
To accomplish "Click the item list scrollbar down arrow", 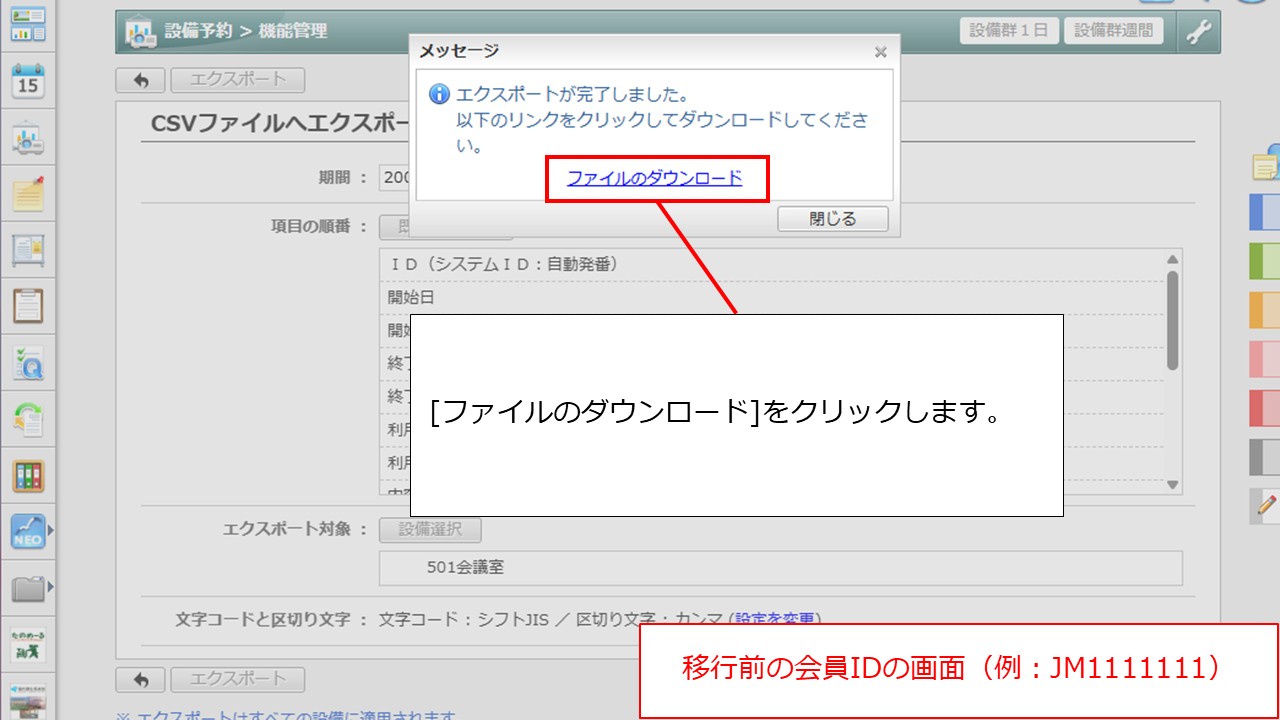I will coord(1173,484).
